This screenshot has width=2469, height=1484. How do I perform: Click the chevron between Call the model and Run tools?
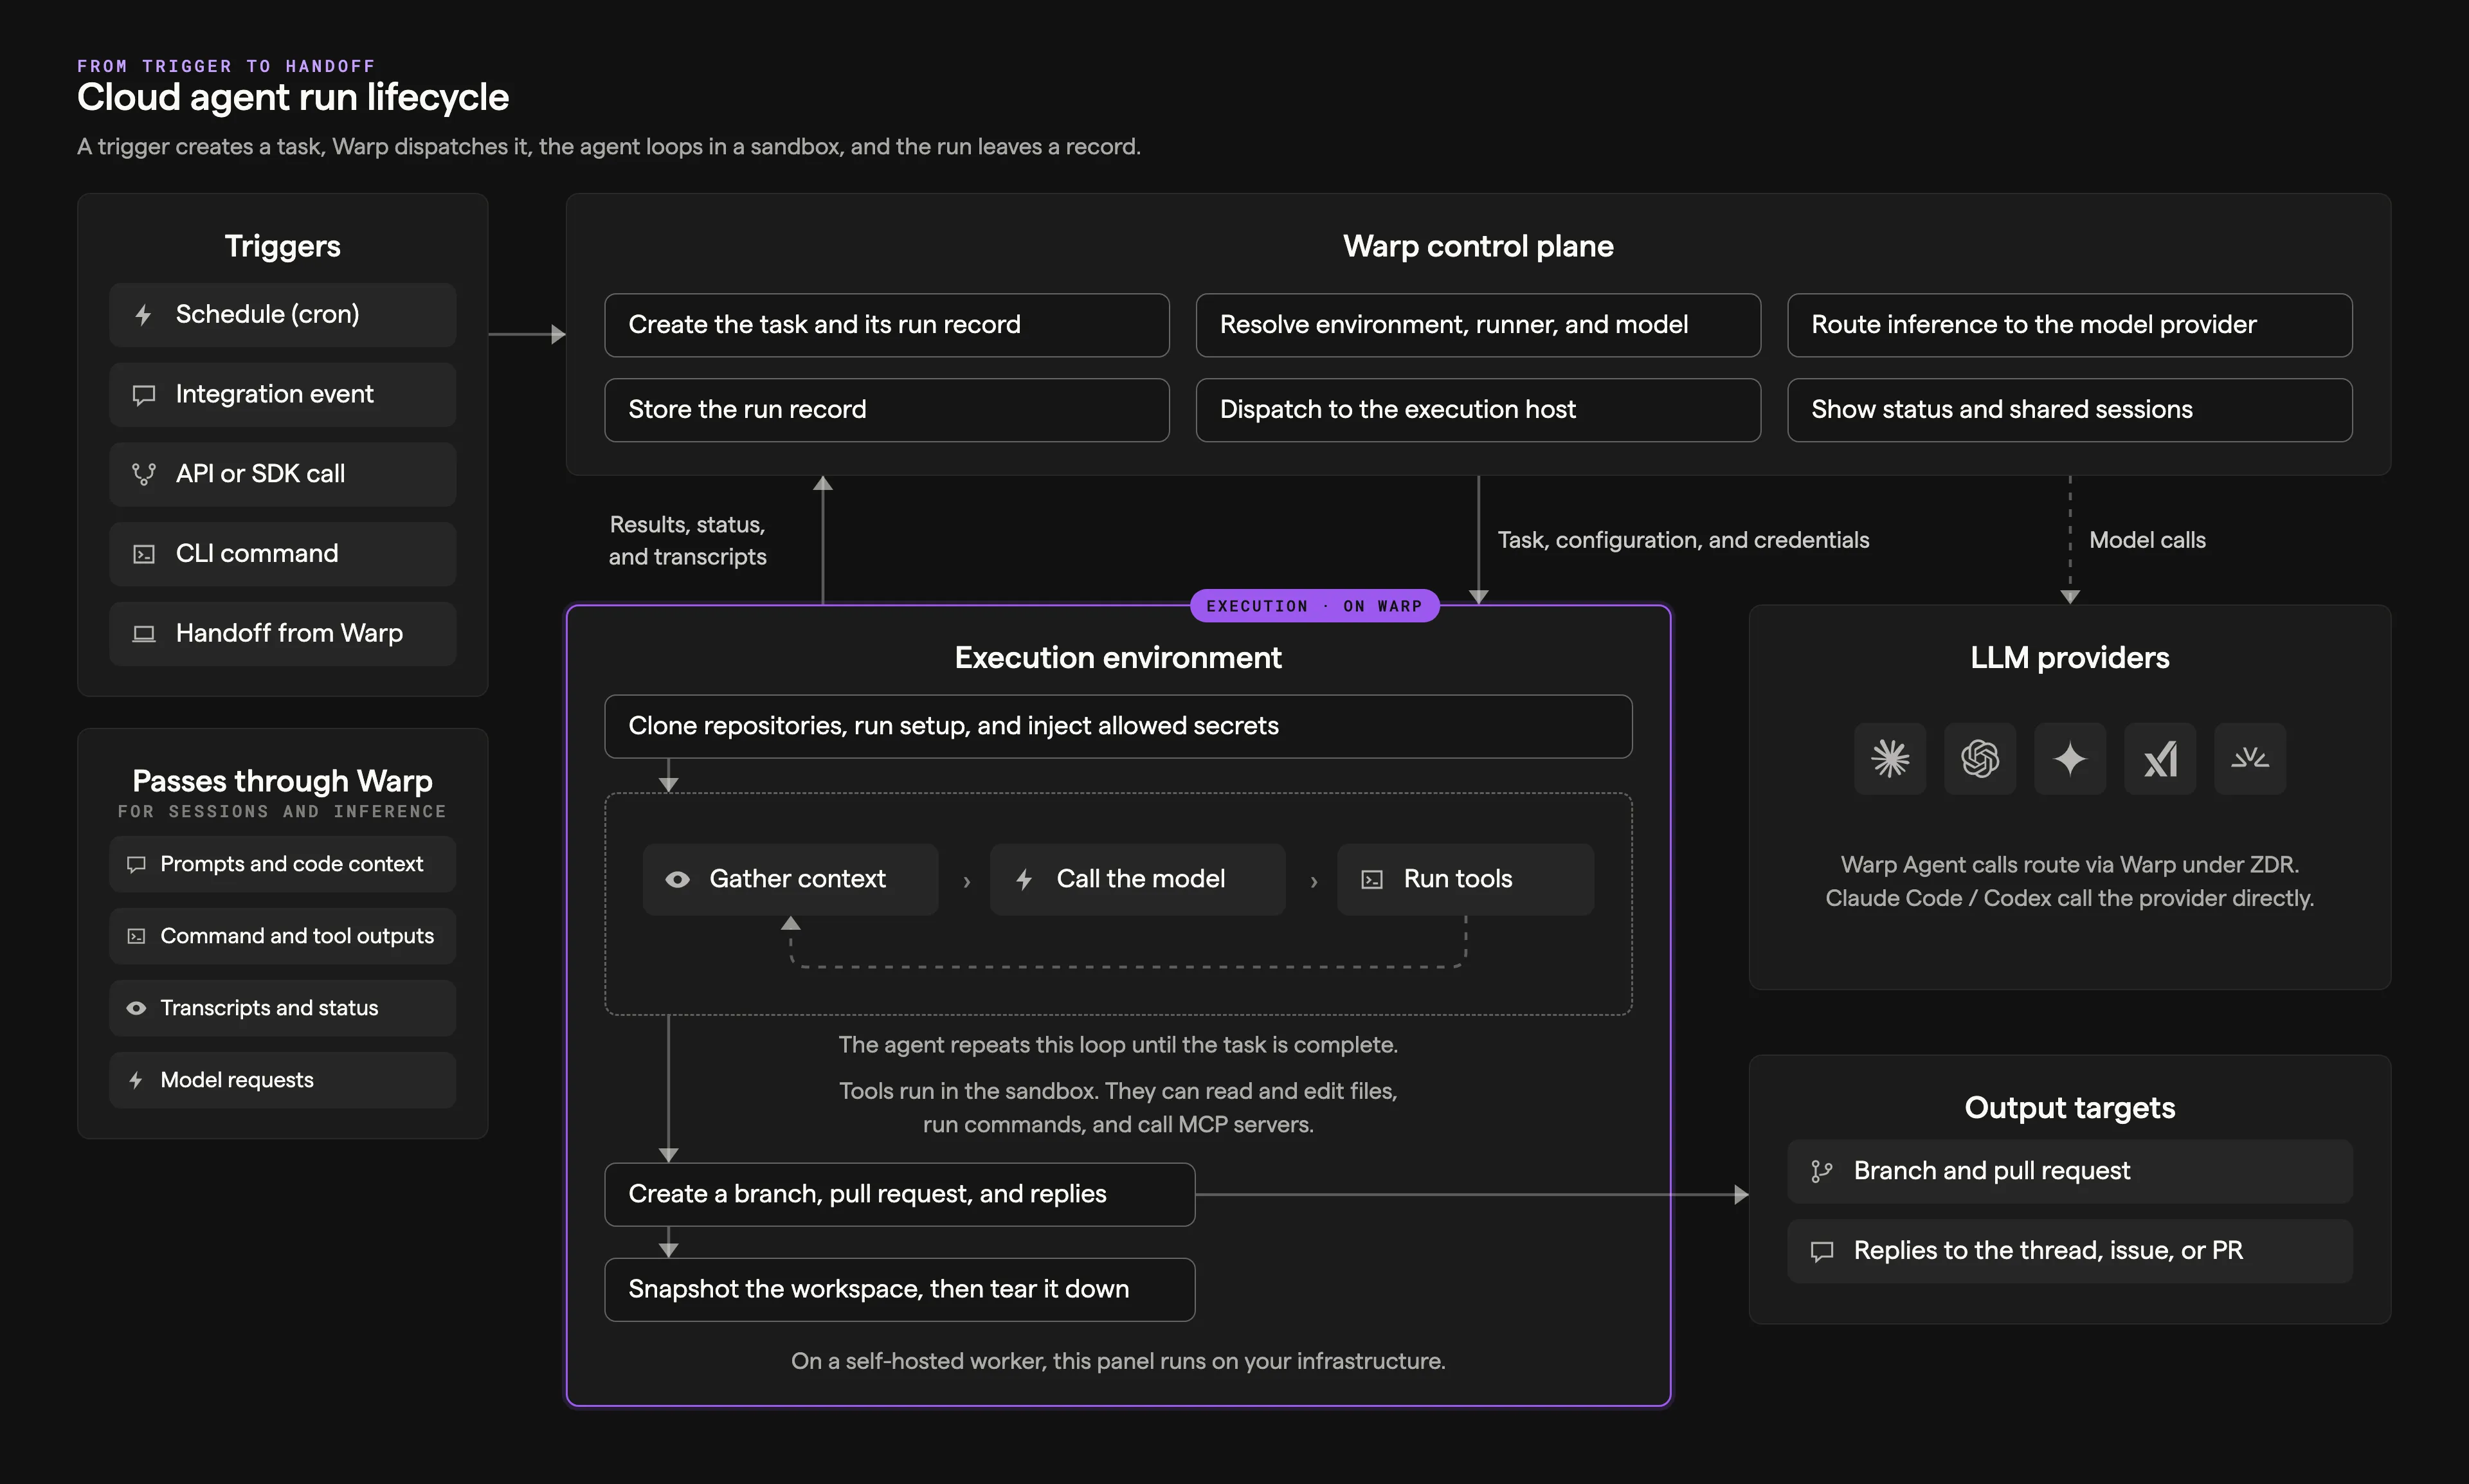point(1313,882)
